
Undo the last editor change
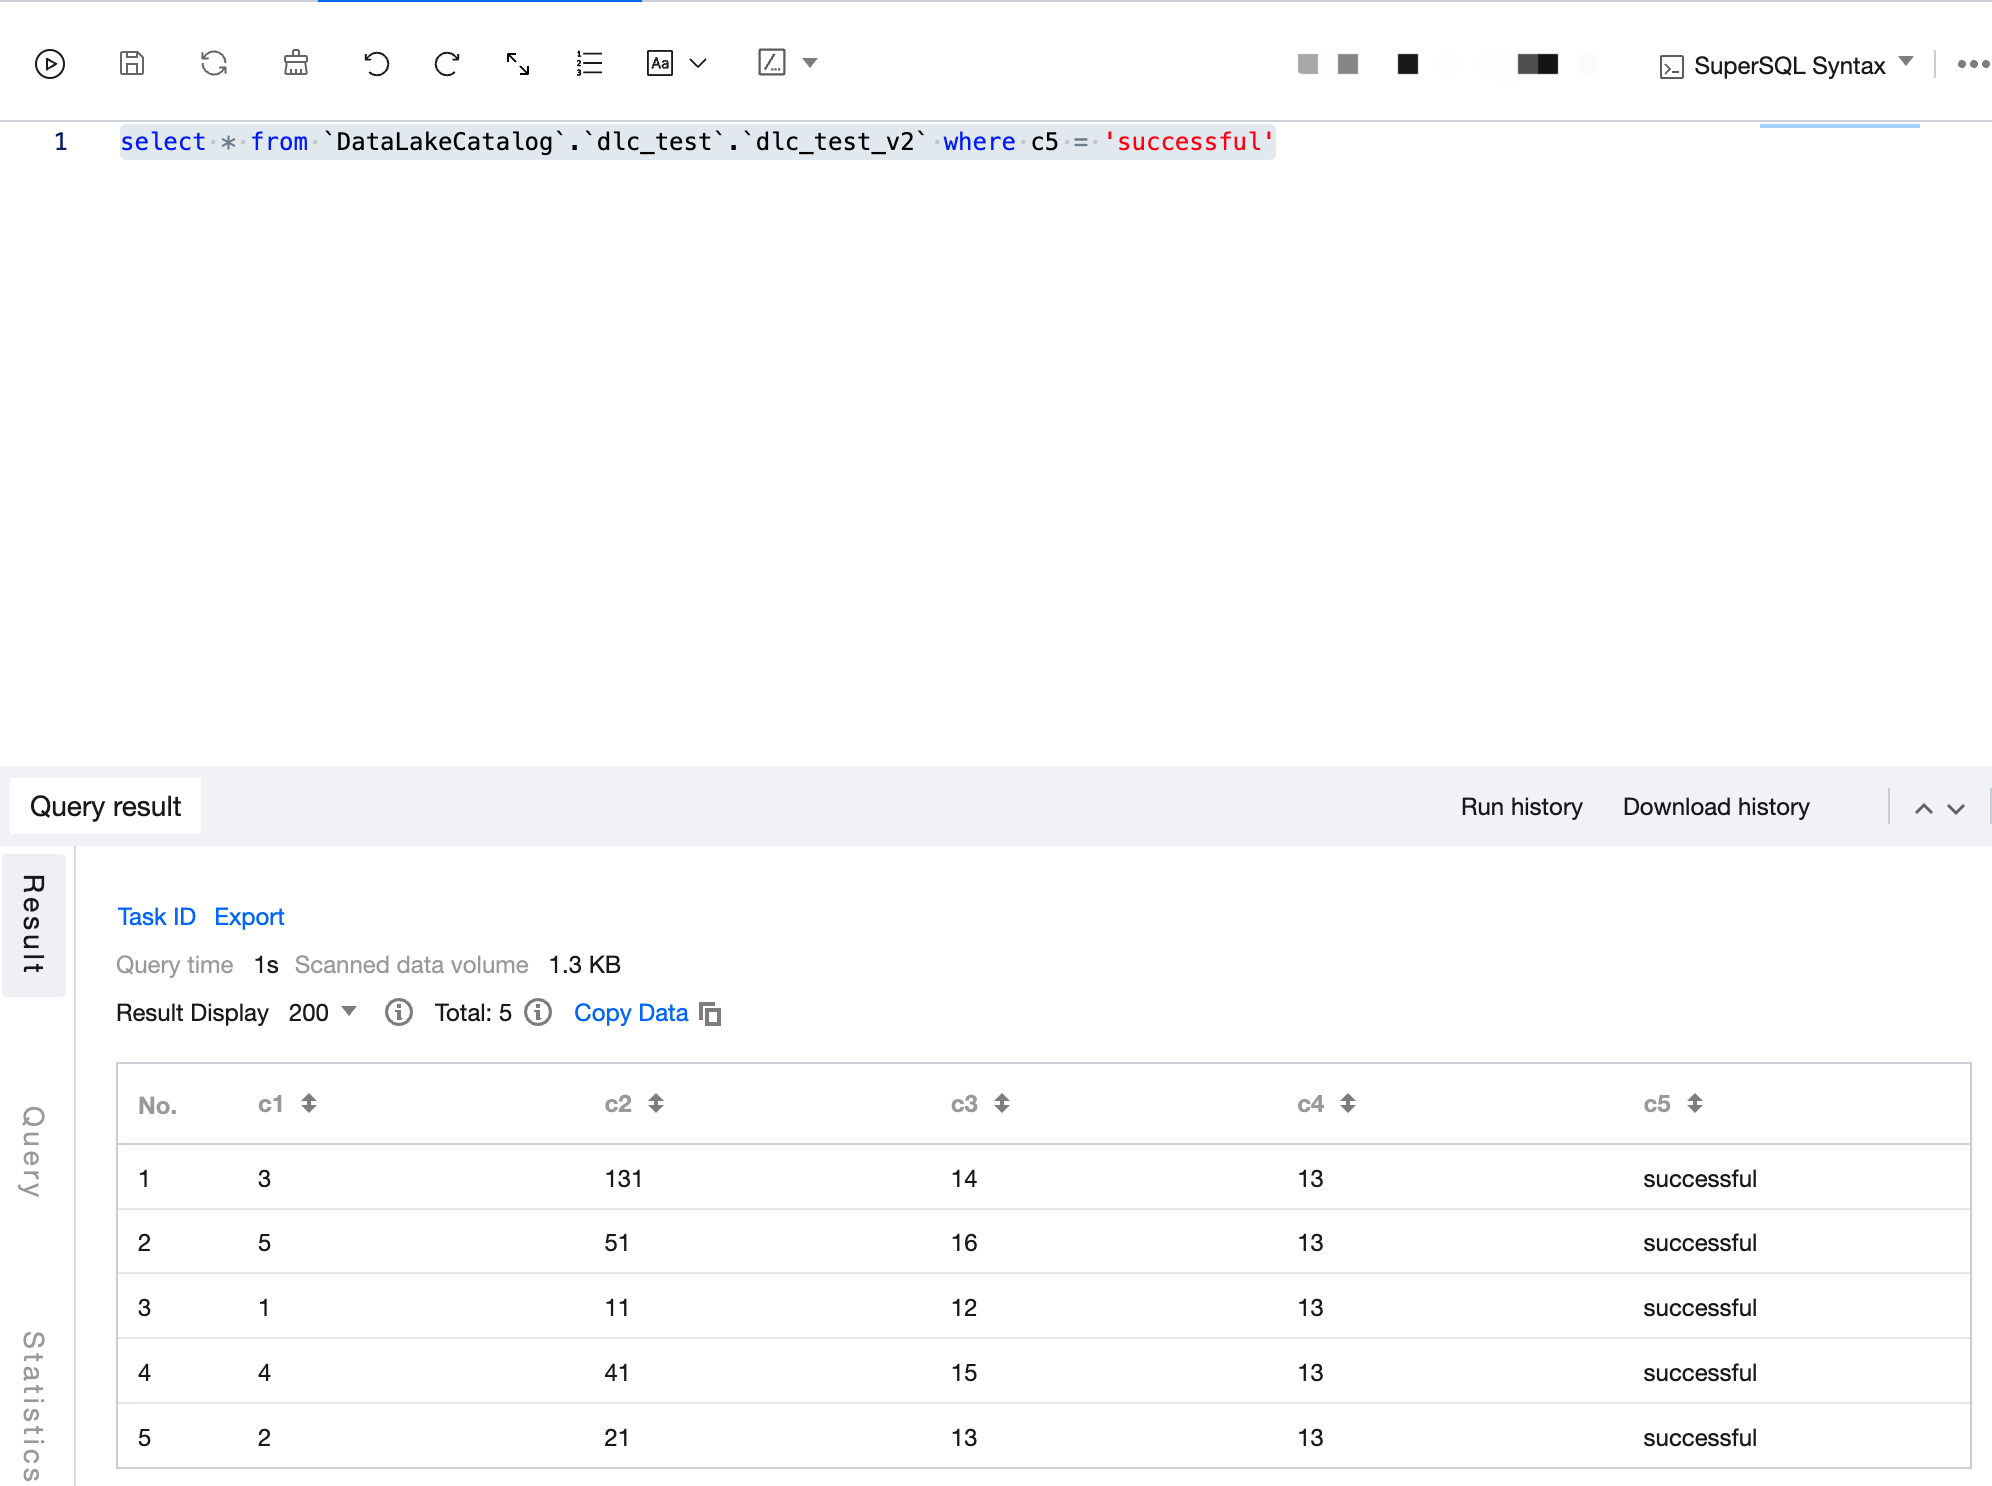[376, 64]
